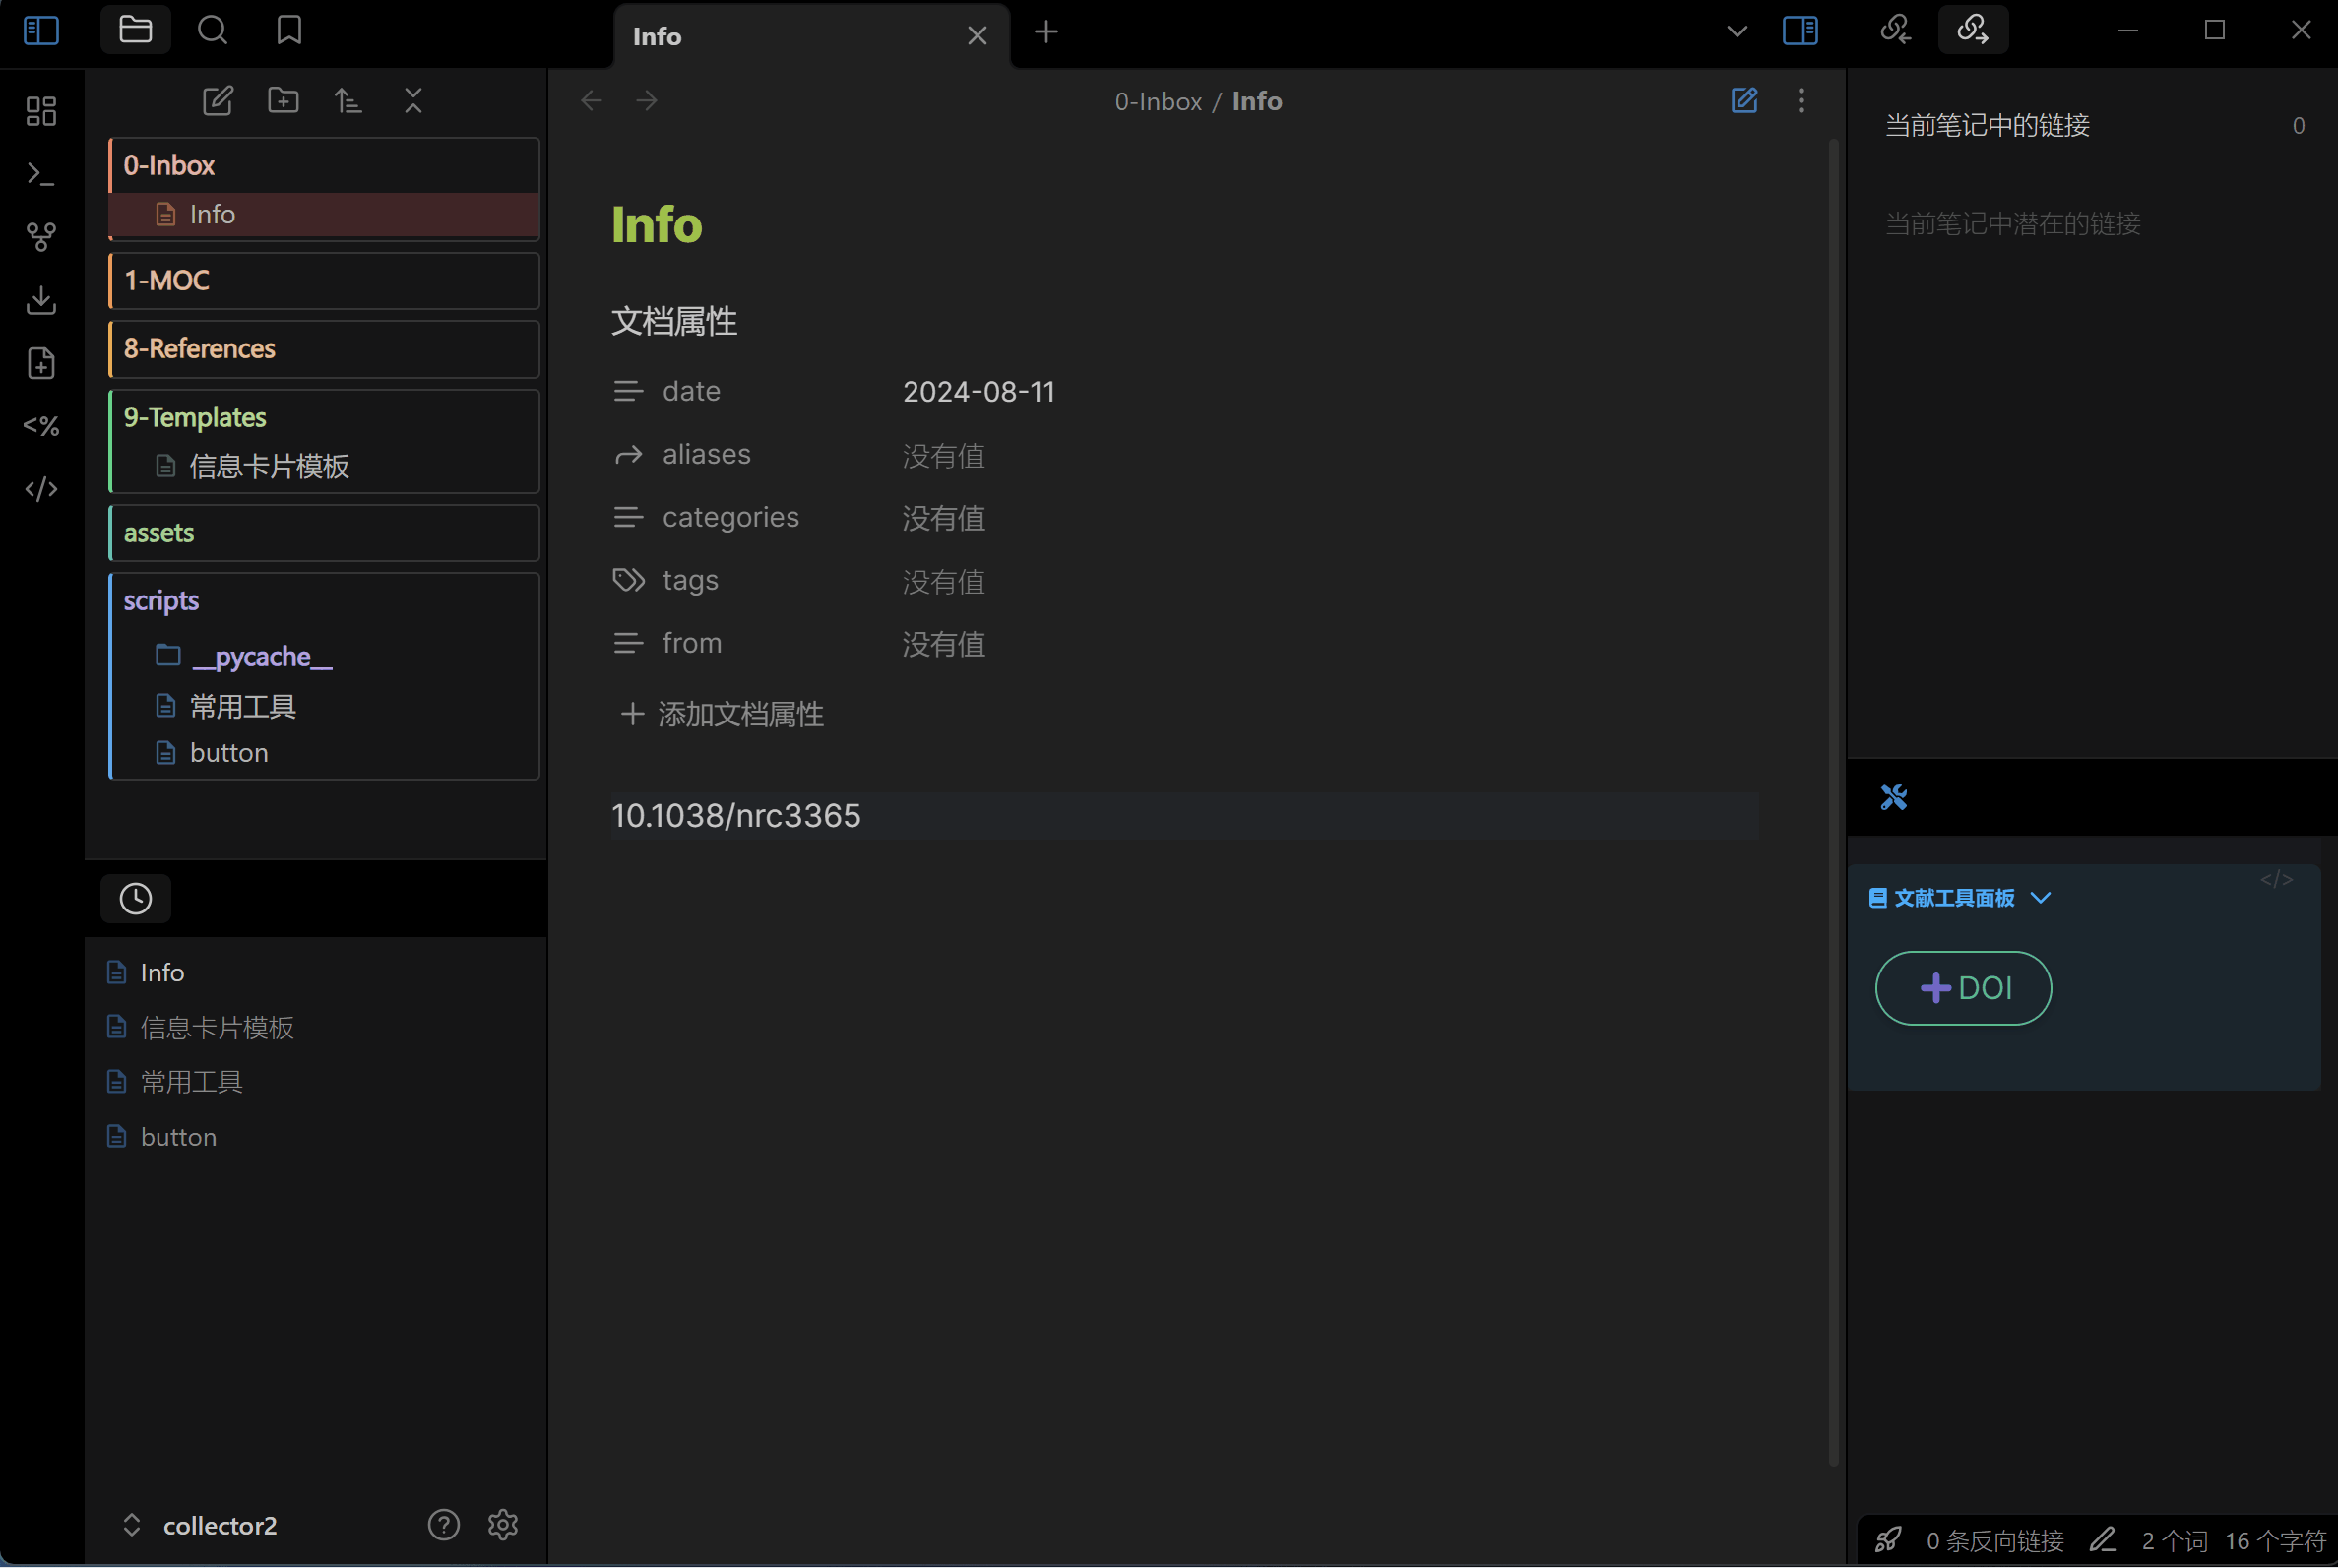The image size is (2338, 1568).
Task: Open vault settings gear
Action: 502,1525
